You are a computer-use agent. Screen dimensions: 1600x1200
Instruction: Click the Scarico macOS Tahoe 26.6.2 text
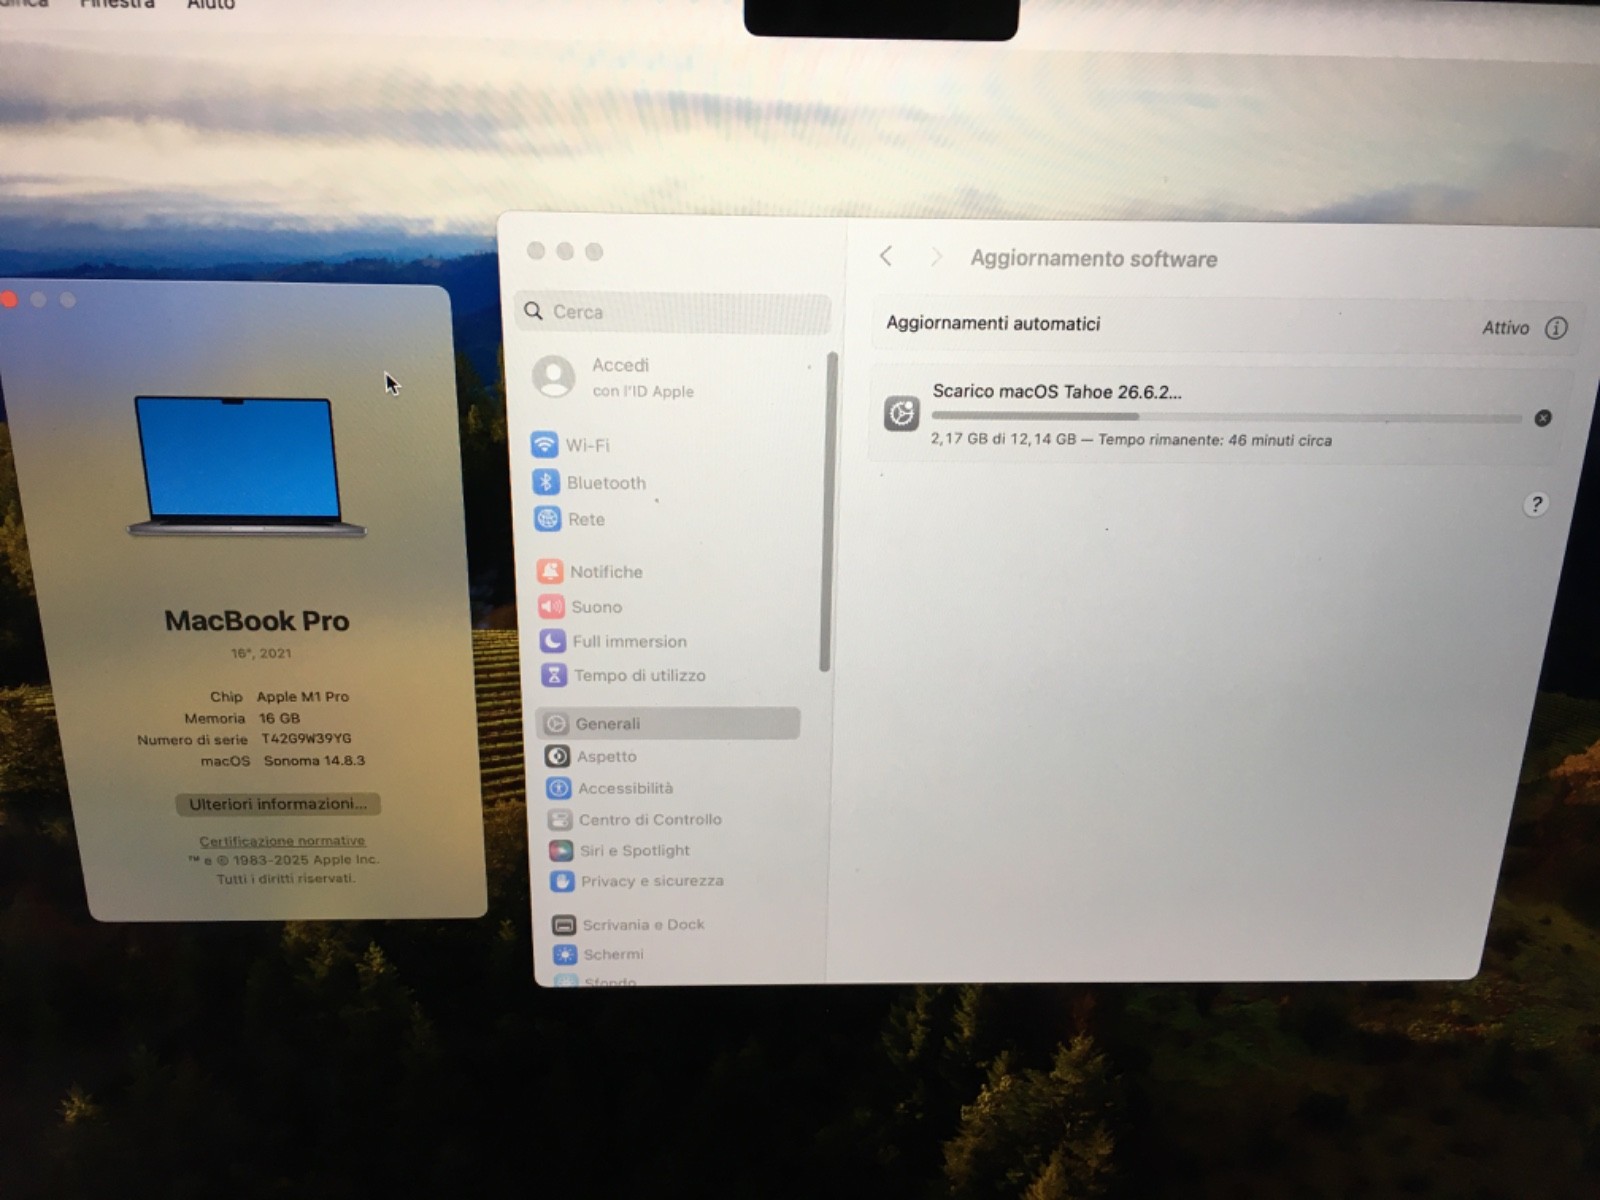point(1057,392)
